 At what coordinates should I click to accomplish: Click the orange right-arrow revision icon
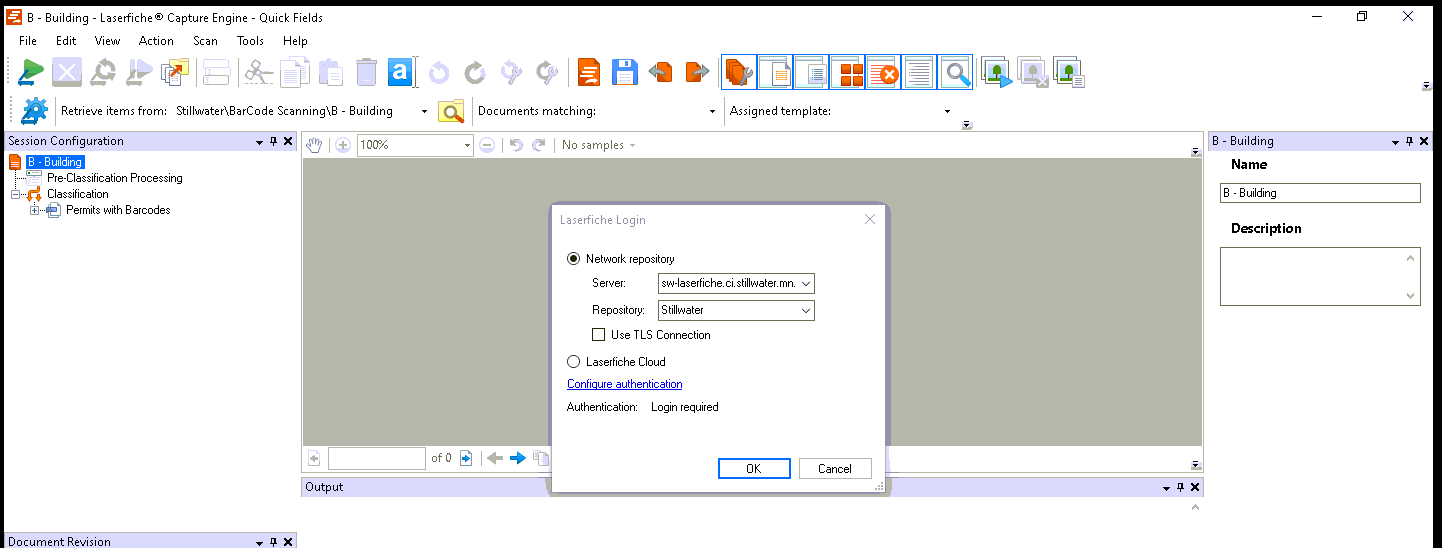(696, 73)
